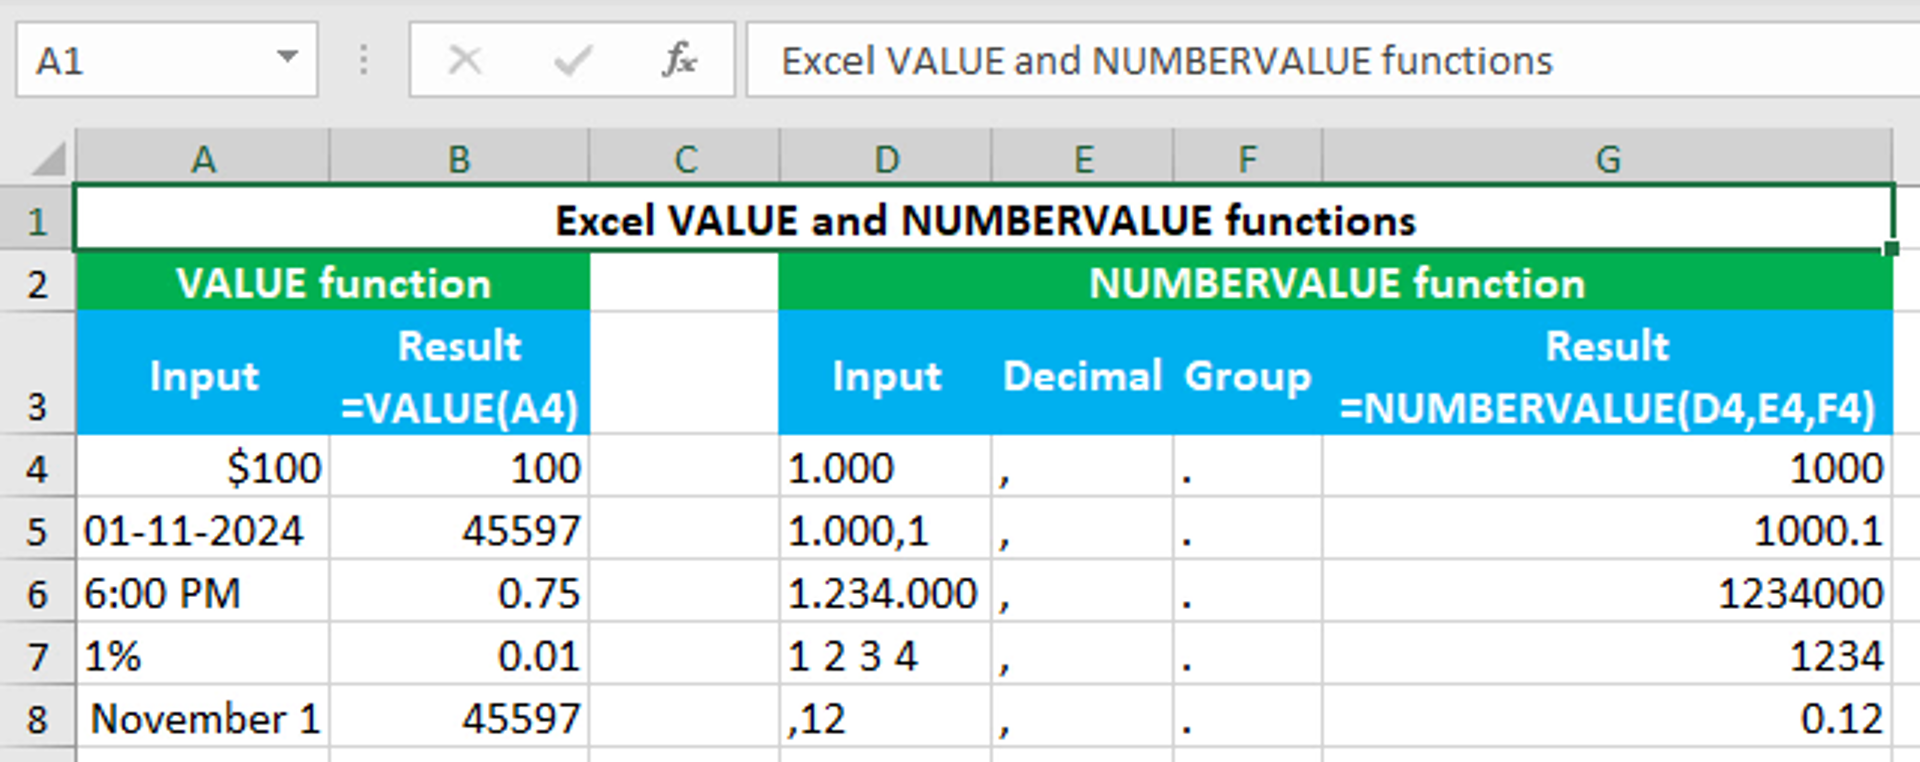
Task: Click cell containing 1.000,1
Action: coord(886,530)
